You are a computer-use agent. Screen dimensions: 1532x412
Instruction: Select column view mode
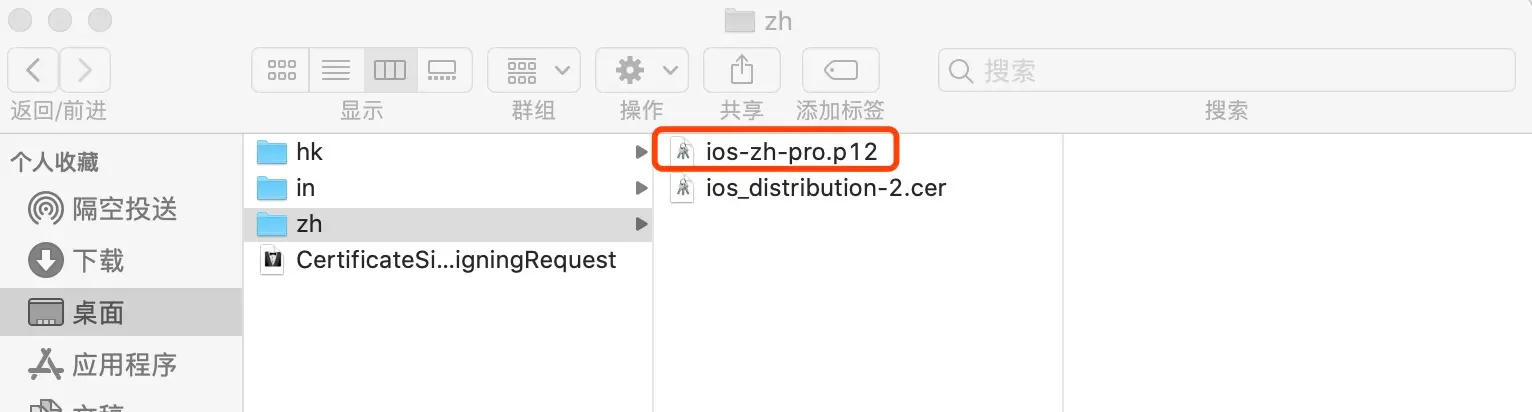tap(390, 70)
